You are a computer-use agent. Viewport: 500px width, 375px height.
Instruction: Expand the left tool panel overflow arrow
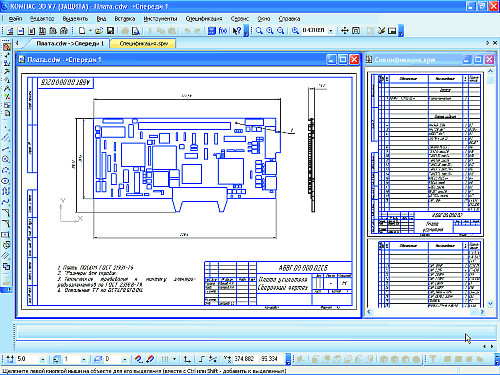click(7, 290)
